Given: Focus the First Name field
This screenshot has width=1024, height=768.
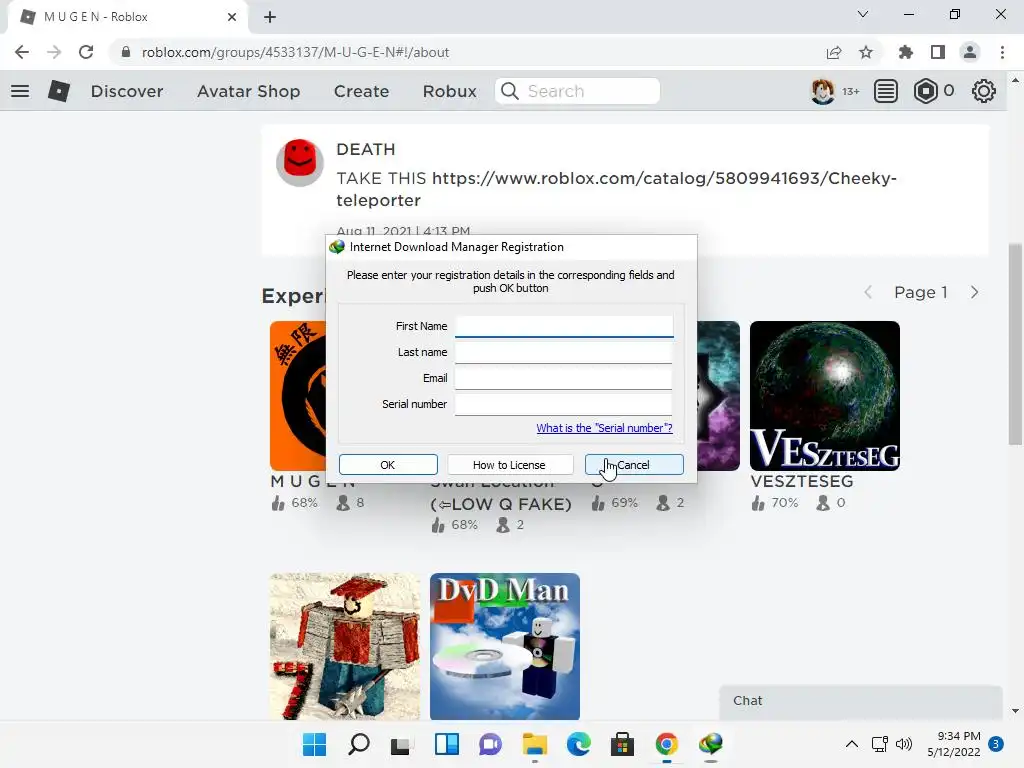Looking at the screenshot, I should coord(564,326).
